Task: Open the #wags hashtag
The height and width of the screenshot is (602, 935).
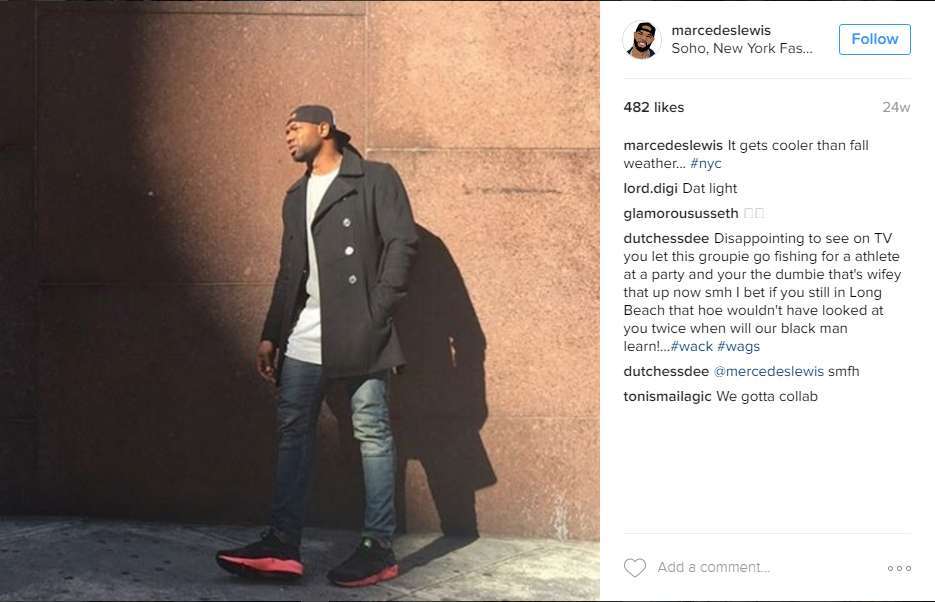Action: coord(738,346)
